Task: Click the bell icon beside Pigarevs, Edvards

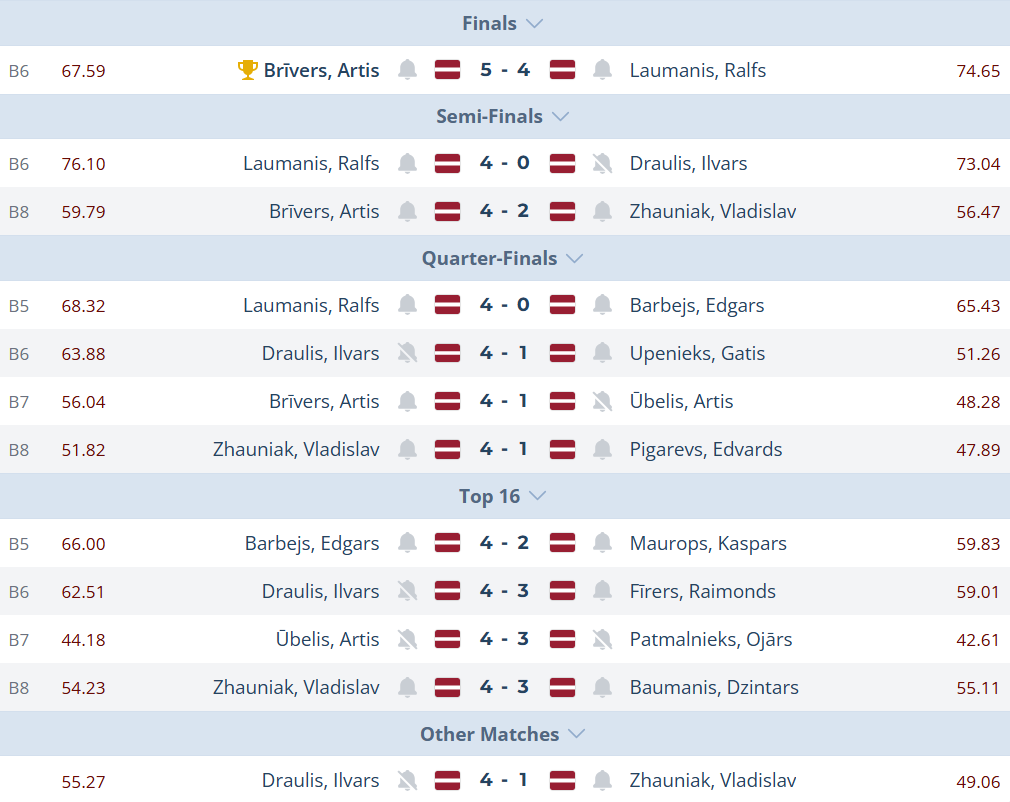Action: (602, 449)
